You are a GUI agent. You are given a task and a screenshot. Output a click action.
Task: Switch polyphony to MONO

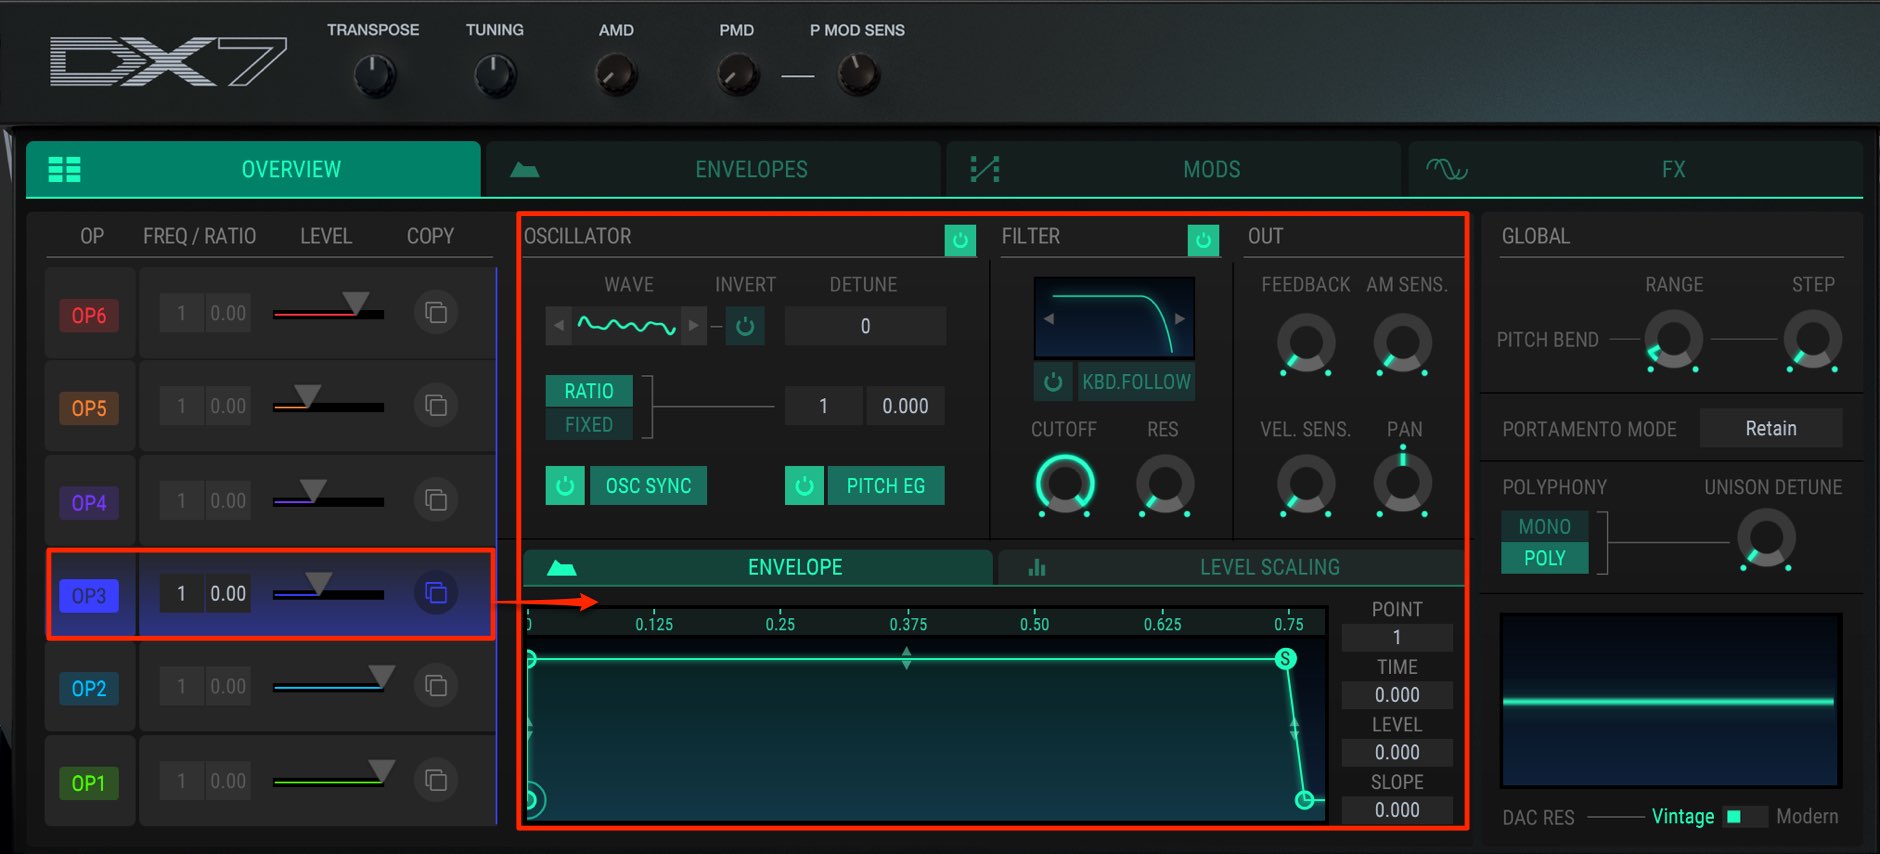tap(1545, 526)
